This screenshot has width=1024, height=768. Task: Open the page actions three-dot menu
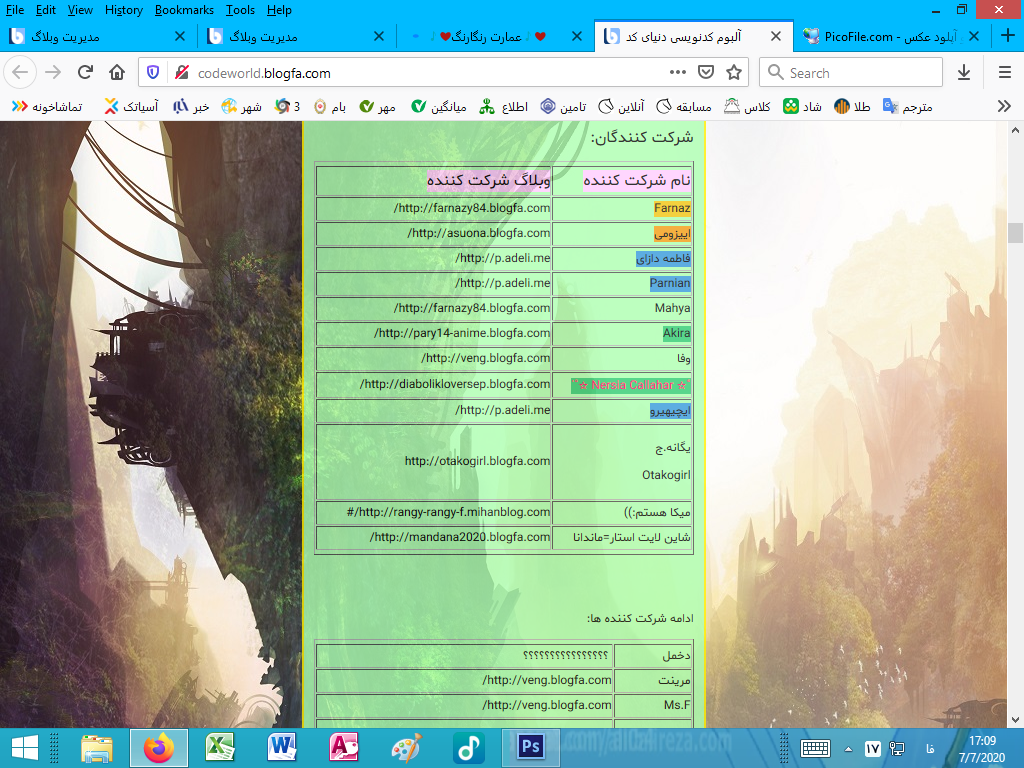[x=677, y=73]
